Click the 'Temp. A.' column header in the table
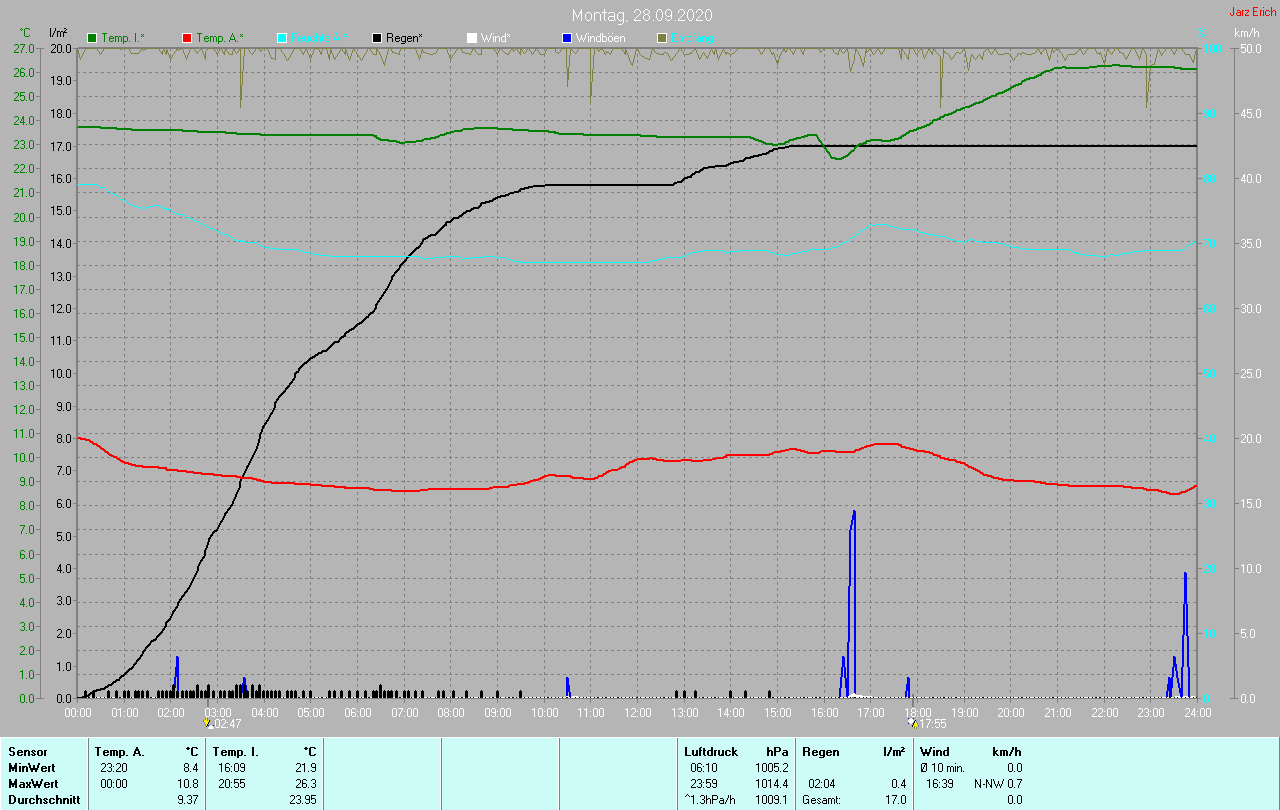 (119, 752)
